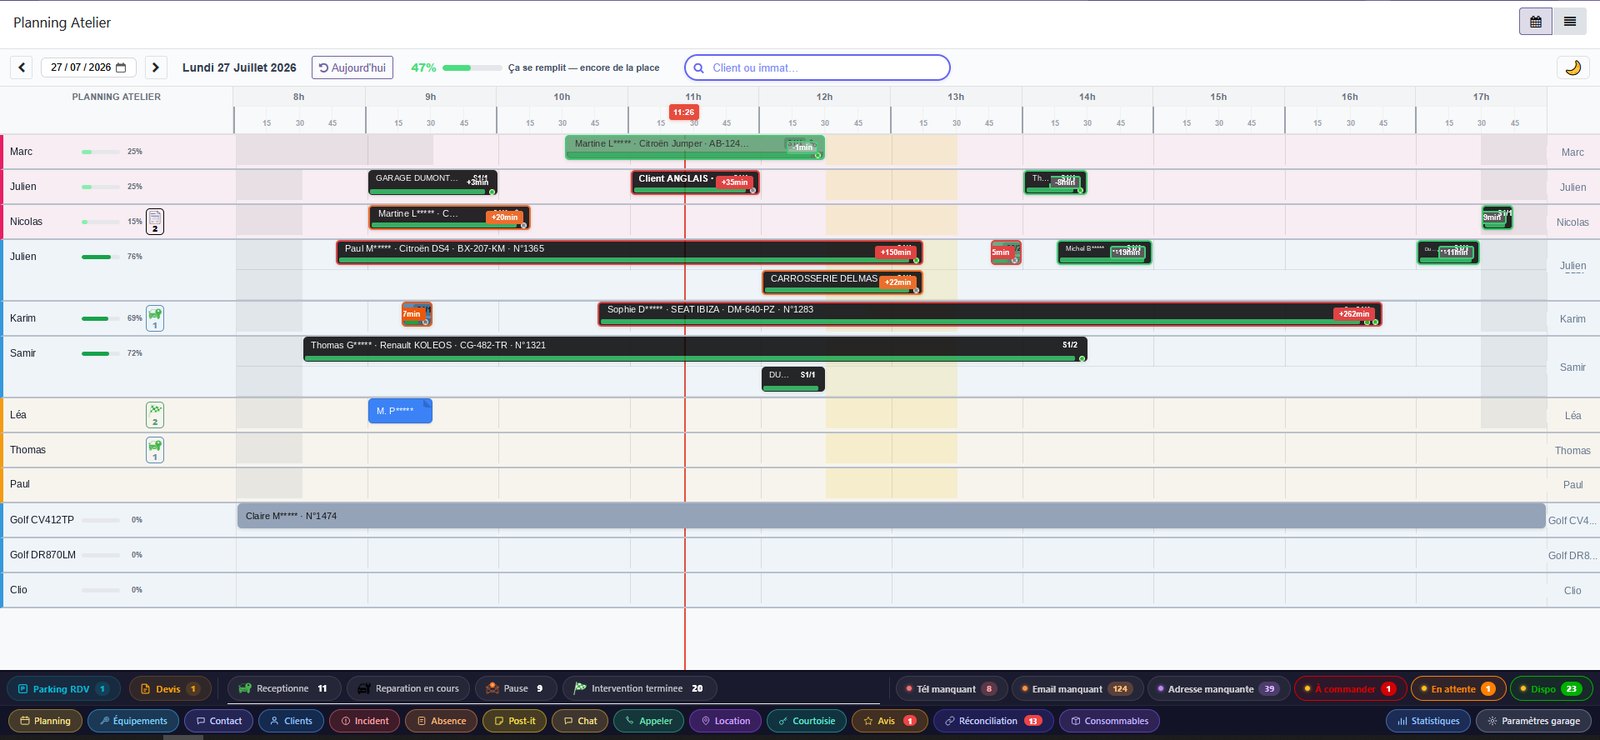The width and height of the screenshot is (1600, 740).
Task: Open the Avis reviews section
Action: (888, 721)
